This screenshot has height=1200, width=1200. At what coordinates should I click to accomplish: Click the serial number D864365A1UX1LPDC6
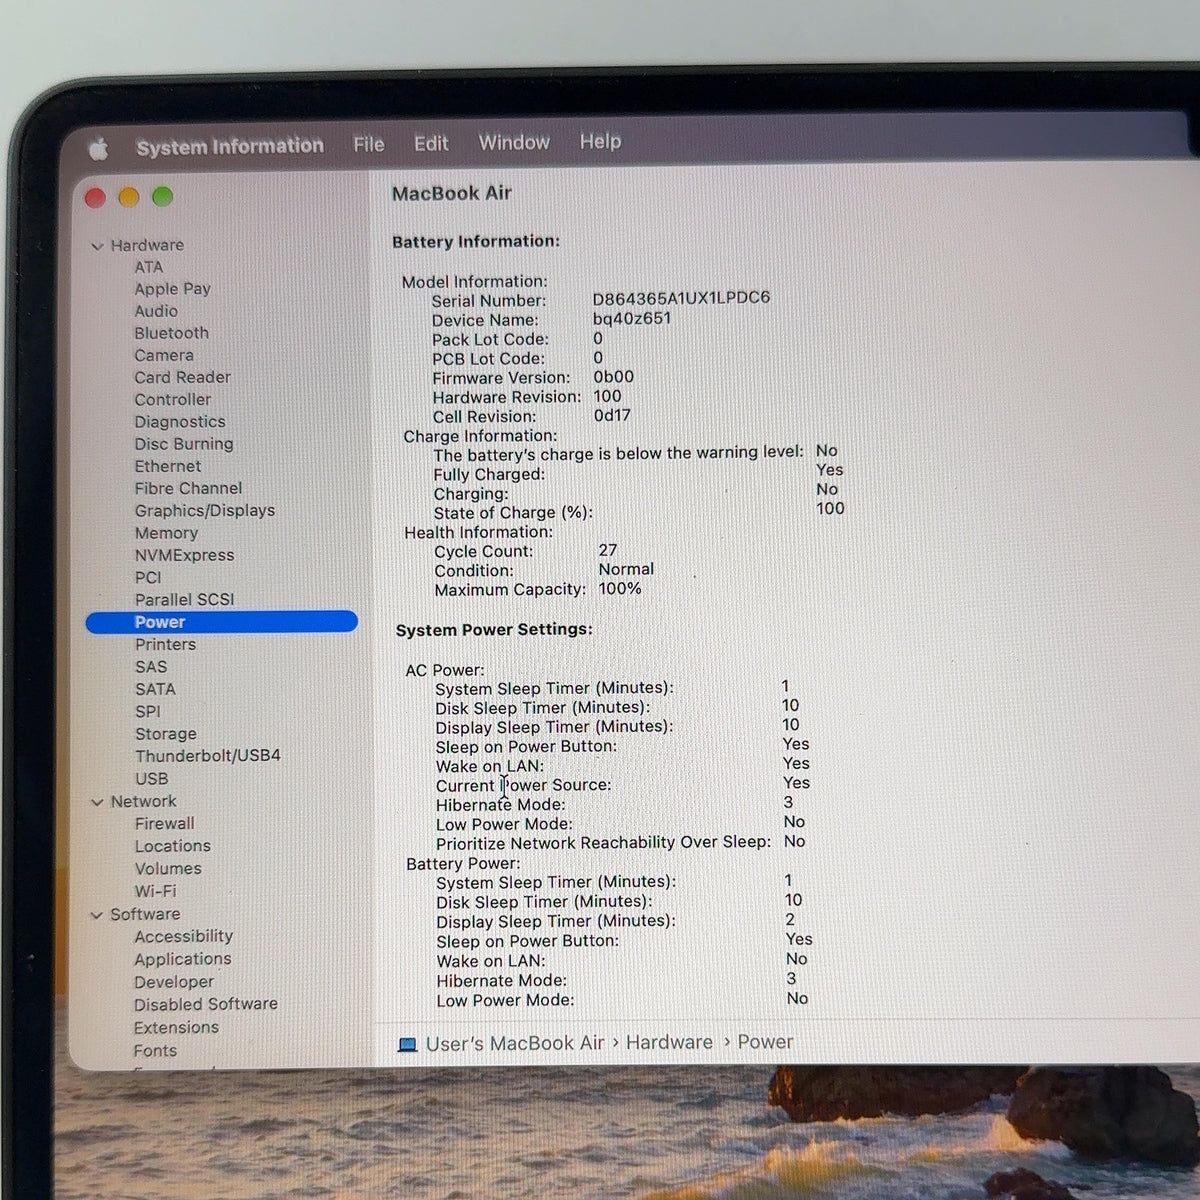point(681,298)
